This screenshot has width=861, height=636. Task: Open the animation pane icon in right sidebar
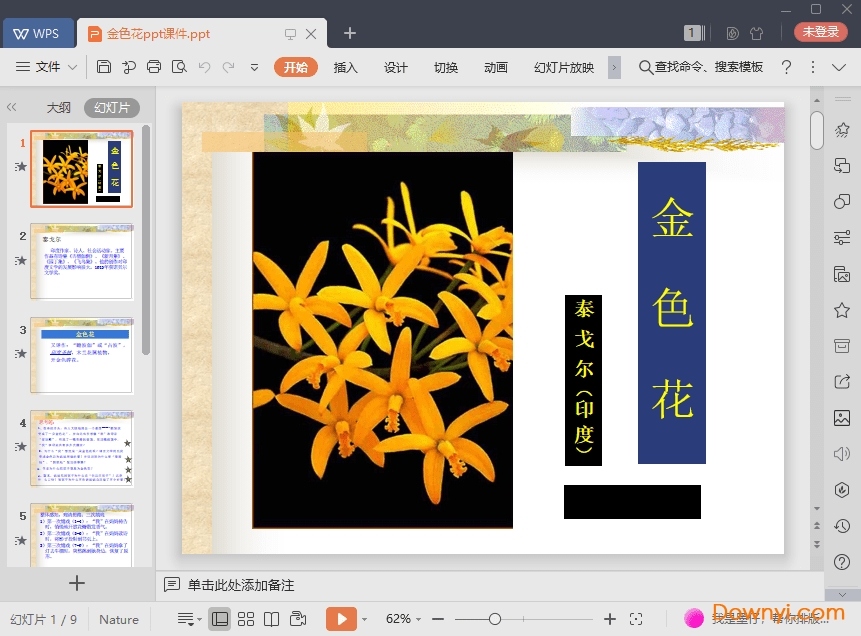[845, 129]
